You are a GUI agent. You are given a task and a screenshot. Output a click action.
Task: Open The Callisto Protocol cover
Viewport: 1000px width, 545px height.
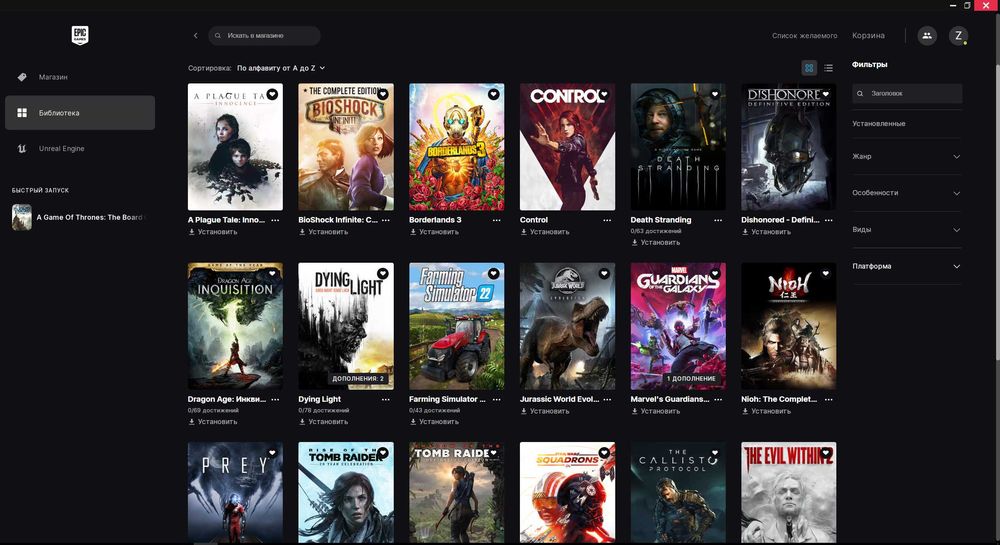click(678, 493)
